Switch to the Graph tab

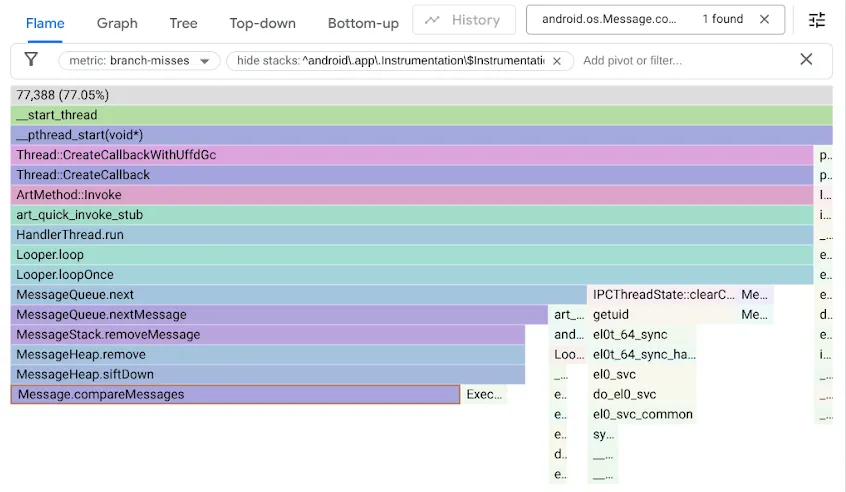(117, 23)
